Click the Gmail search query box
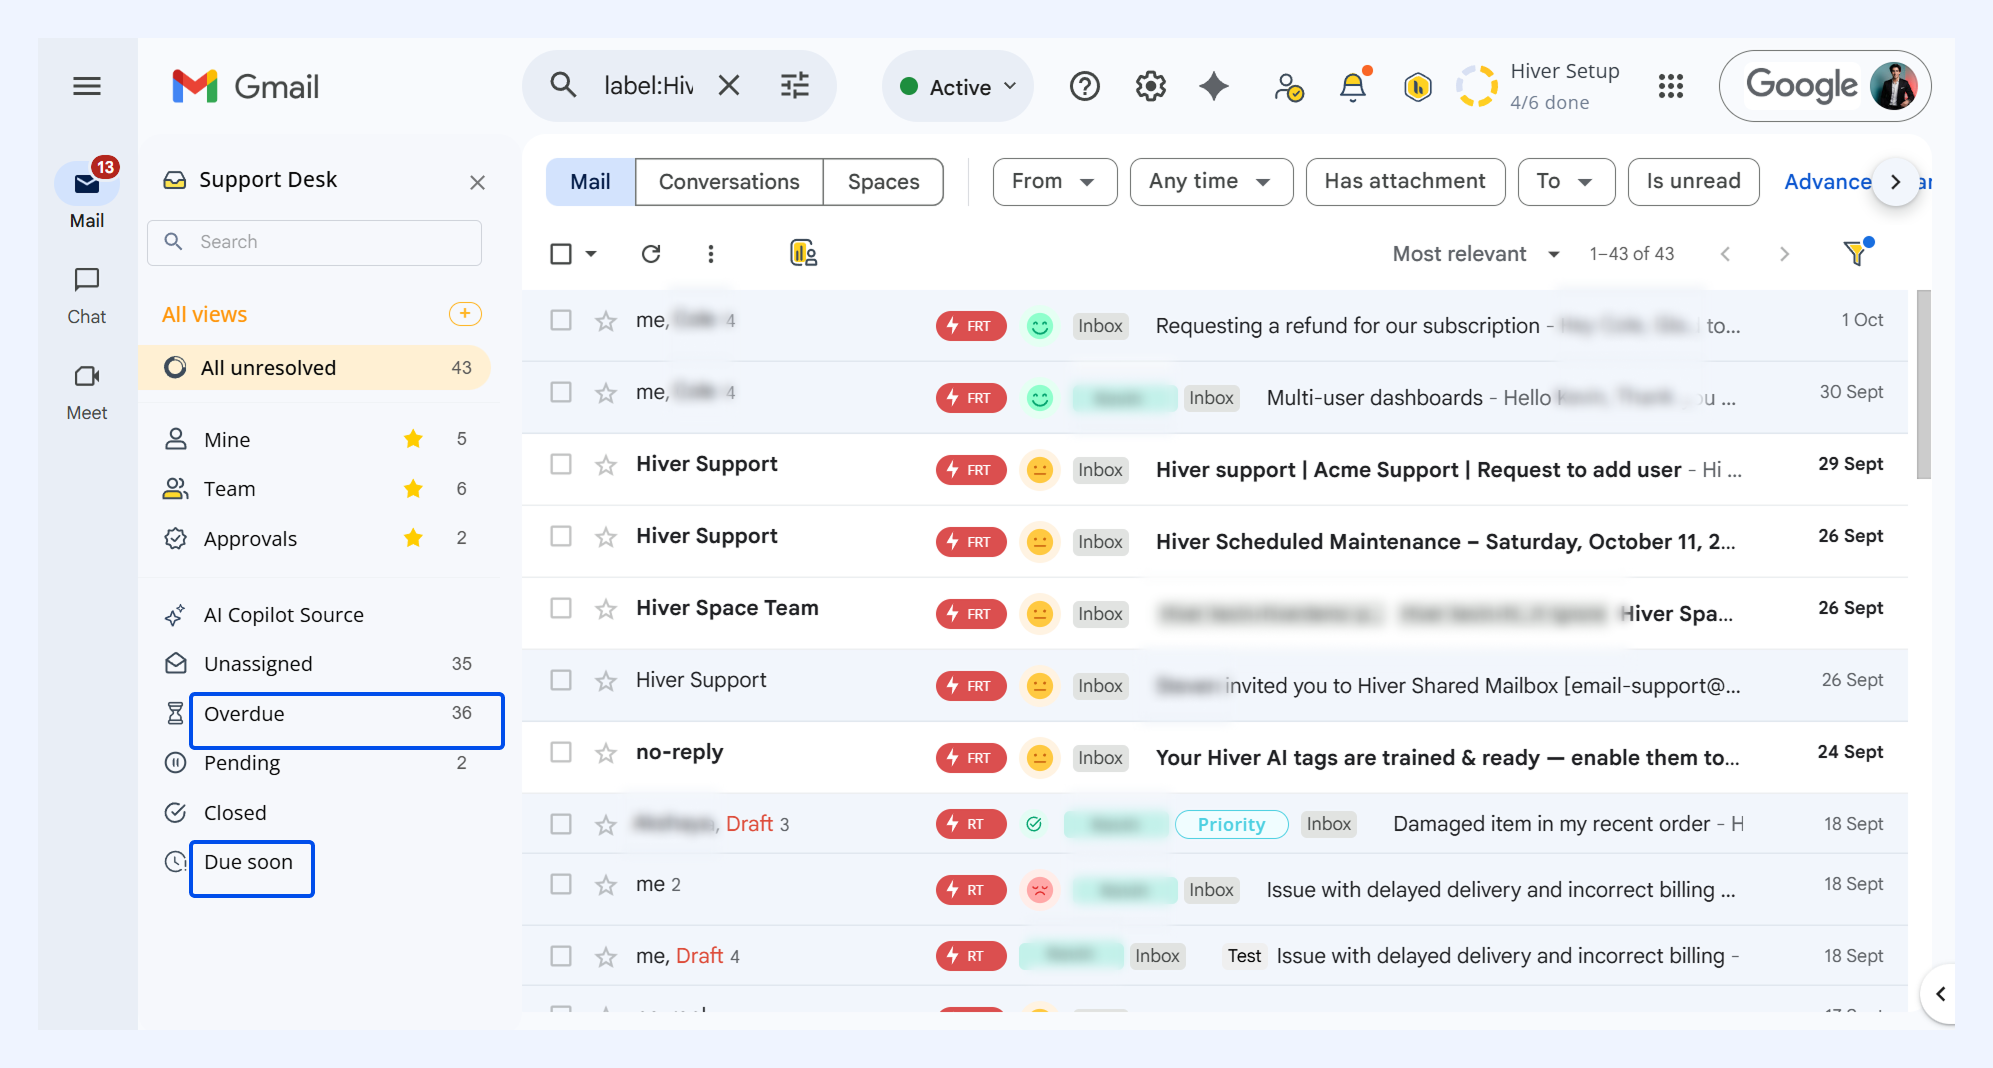 coord(648,86)
